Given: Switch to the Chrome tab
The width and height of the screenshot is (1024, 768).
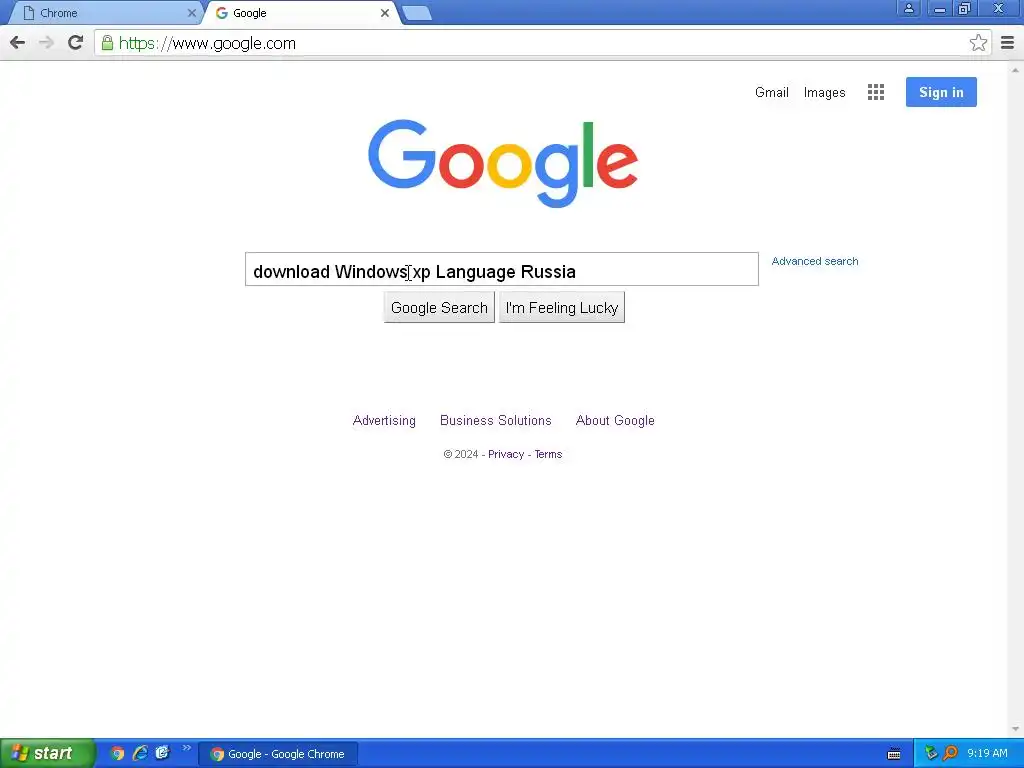Looking at the screenshot, I should point(104,13).
